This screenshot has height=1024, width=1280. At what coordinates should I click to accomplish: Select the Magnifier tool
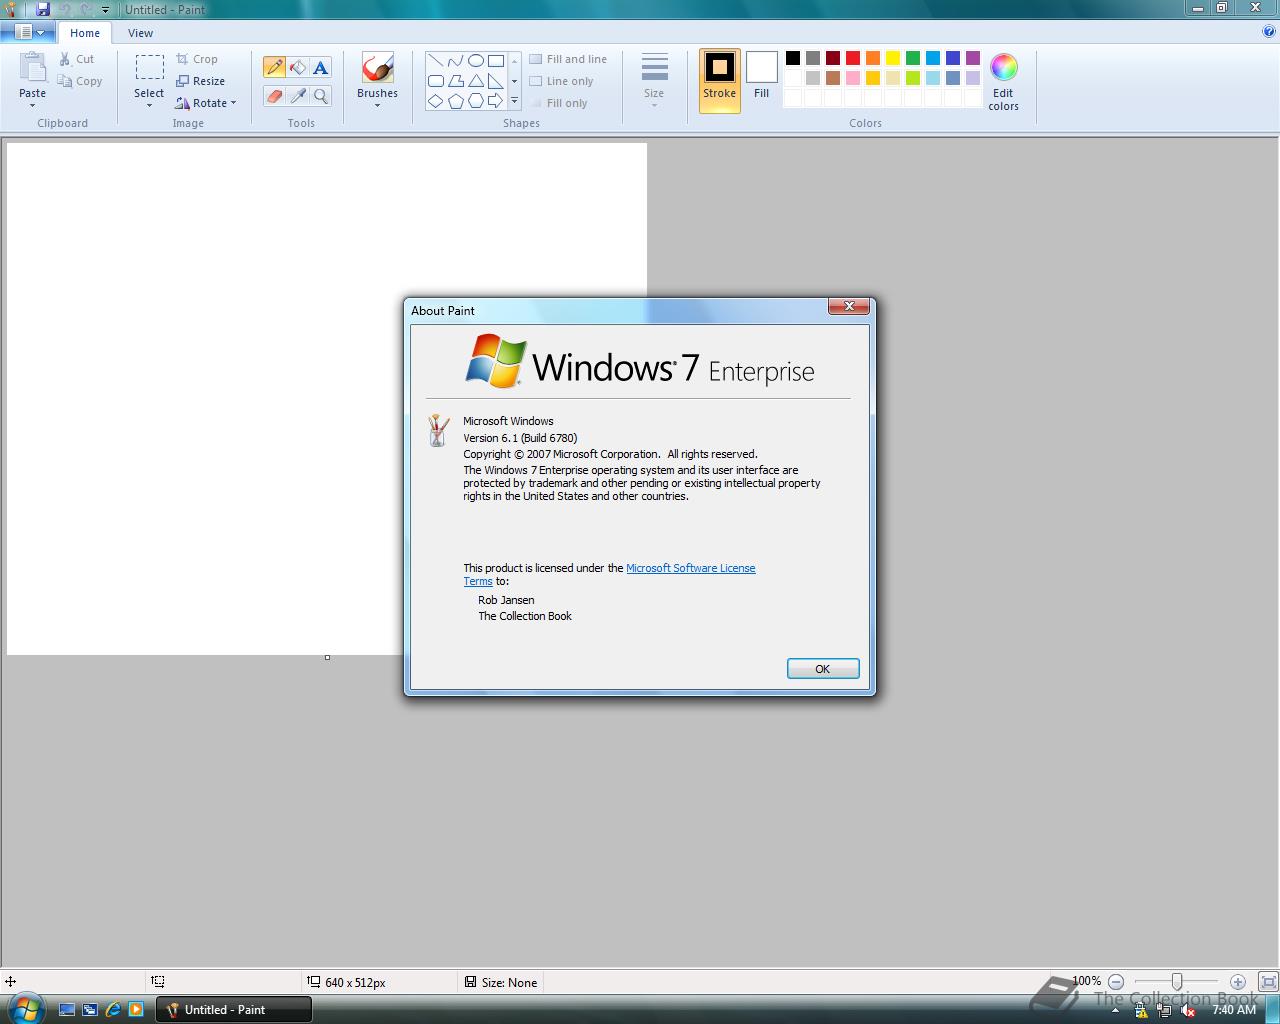point(320,96)
